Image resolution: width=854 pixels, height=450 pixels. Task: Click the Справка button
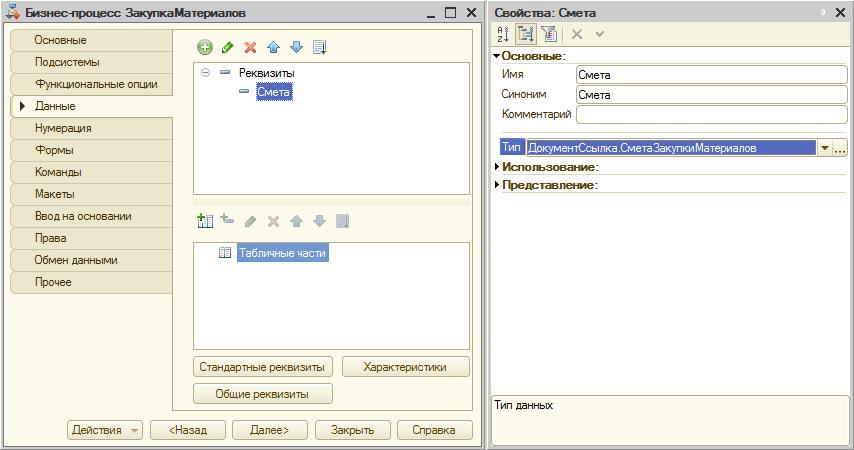coord(434,430)
